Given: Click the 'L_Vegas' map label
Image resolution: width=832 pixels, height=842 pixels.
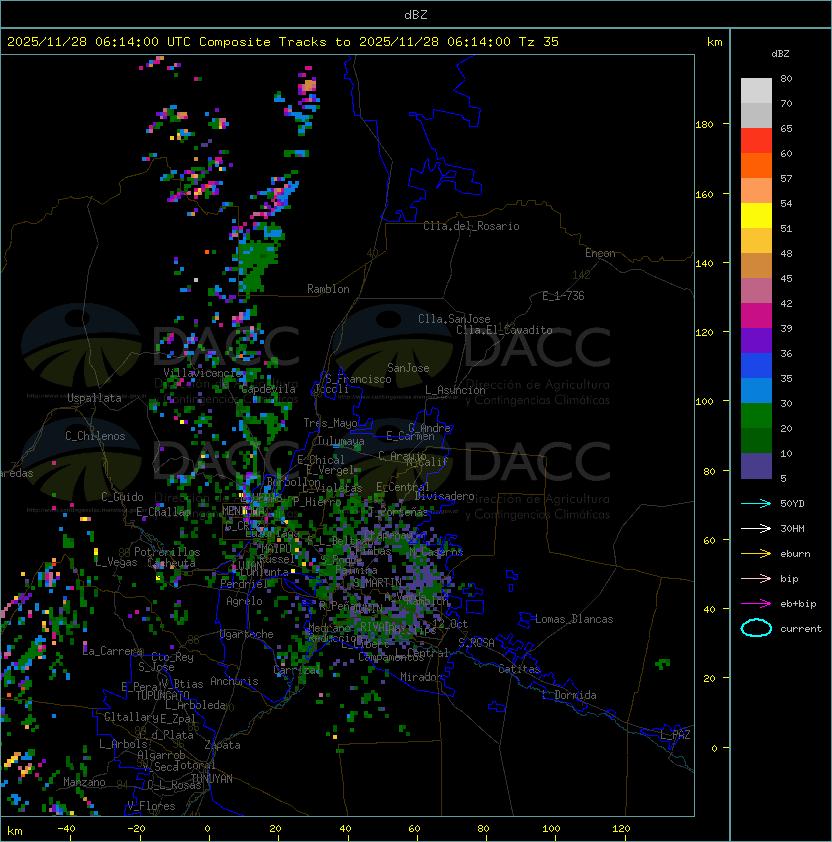Looking at the screenshot, I should coord(116,562).
